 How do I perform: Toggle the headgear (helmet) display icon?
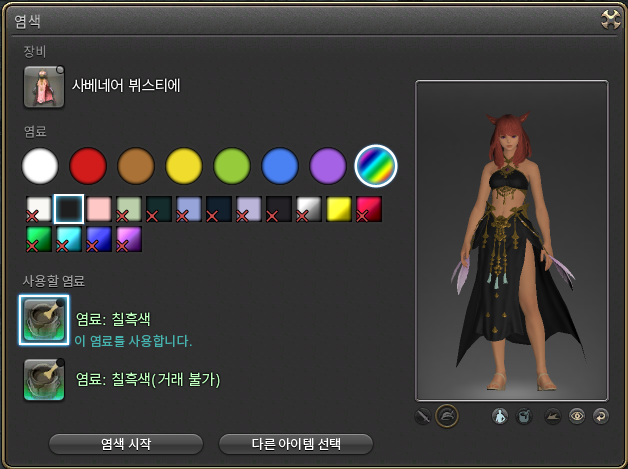447,416
